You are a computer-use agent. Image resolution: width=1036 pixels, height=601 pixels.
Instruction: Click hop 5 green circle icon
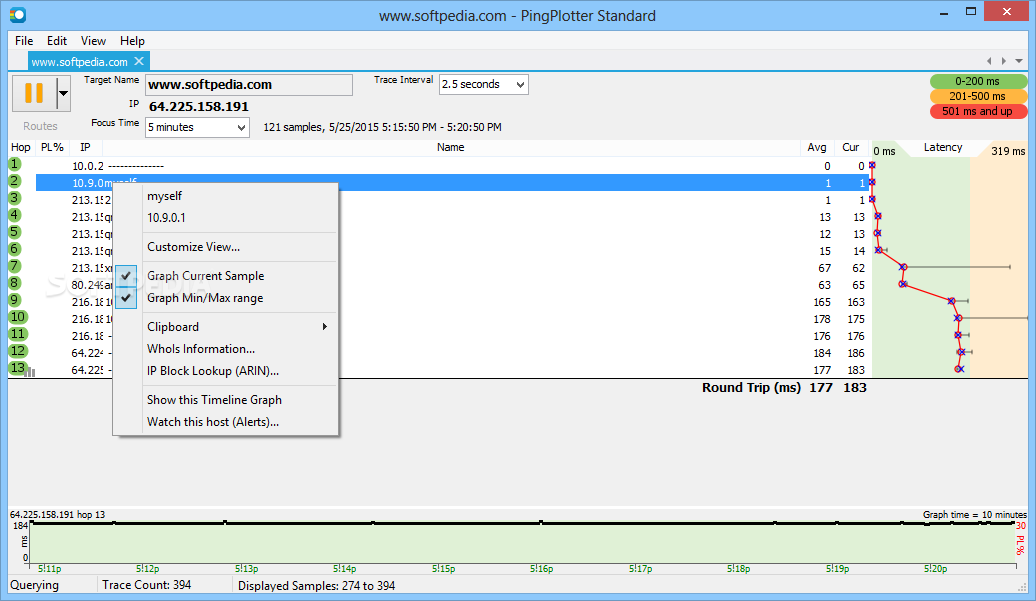pos(15,232)
